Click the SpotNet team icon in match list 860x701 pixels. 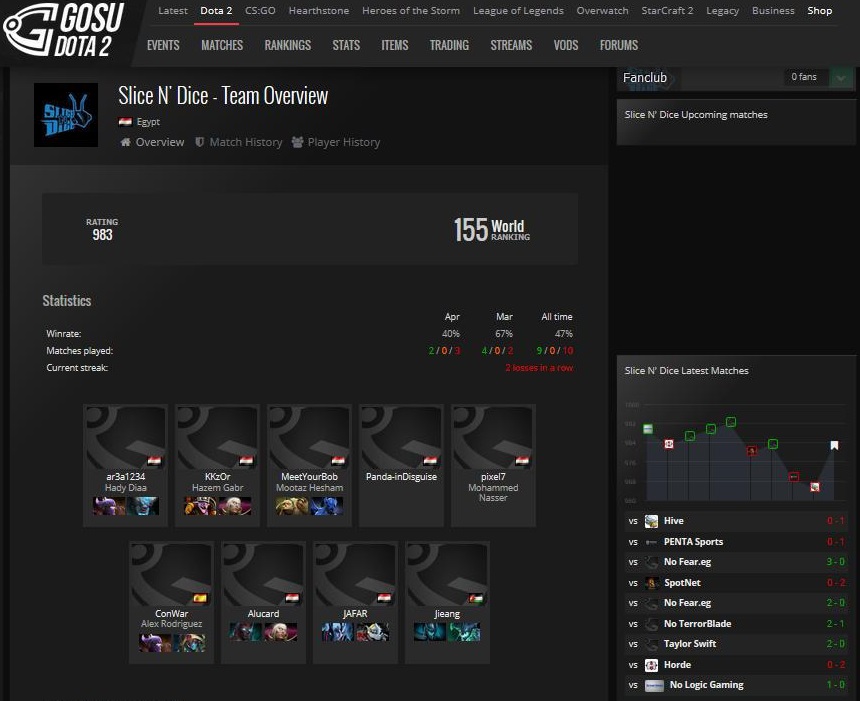652,583
